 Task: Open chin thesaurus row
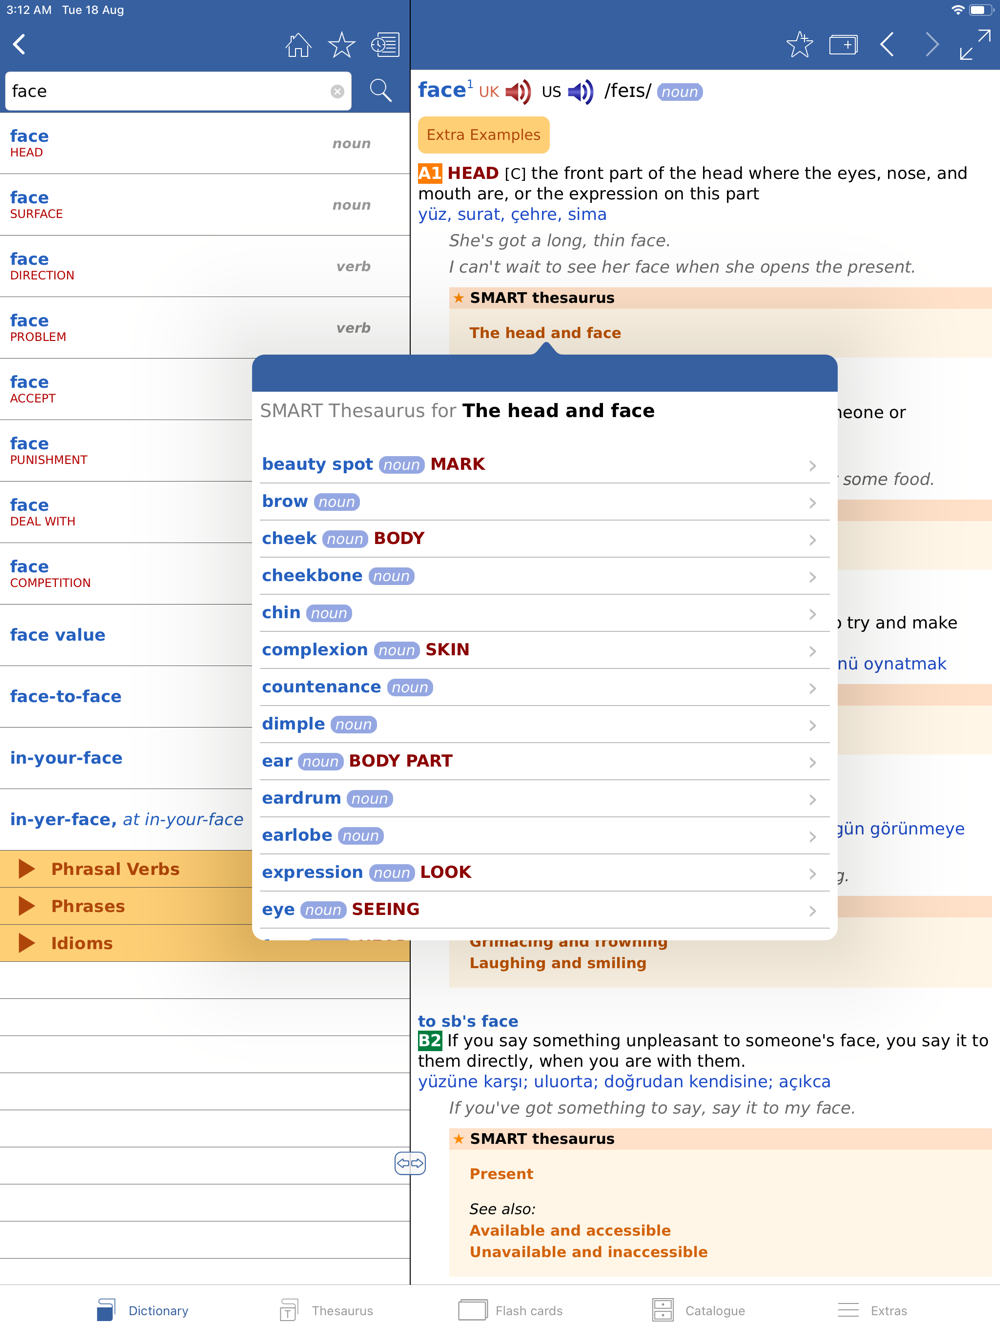click(x=544, y=613)
